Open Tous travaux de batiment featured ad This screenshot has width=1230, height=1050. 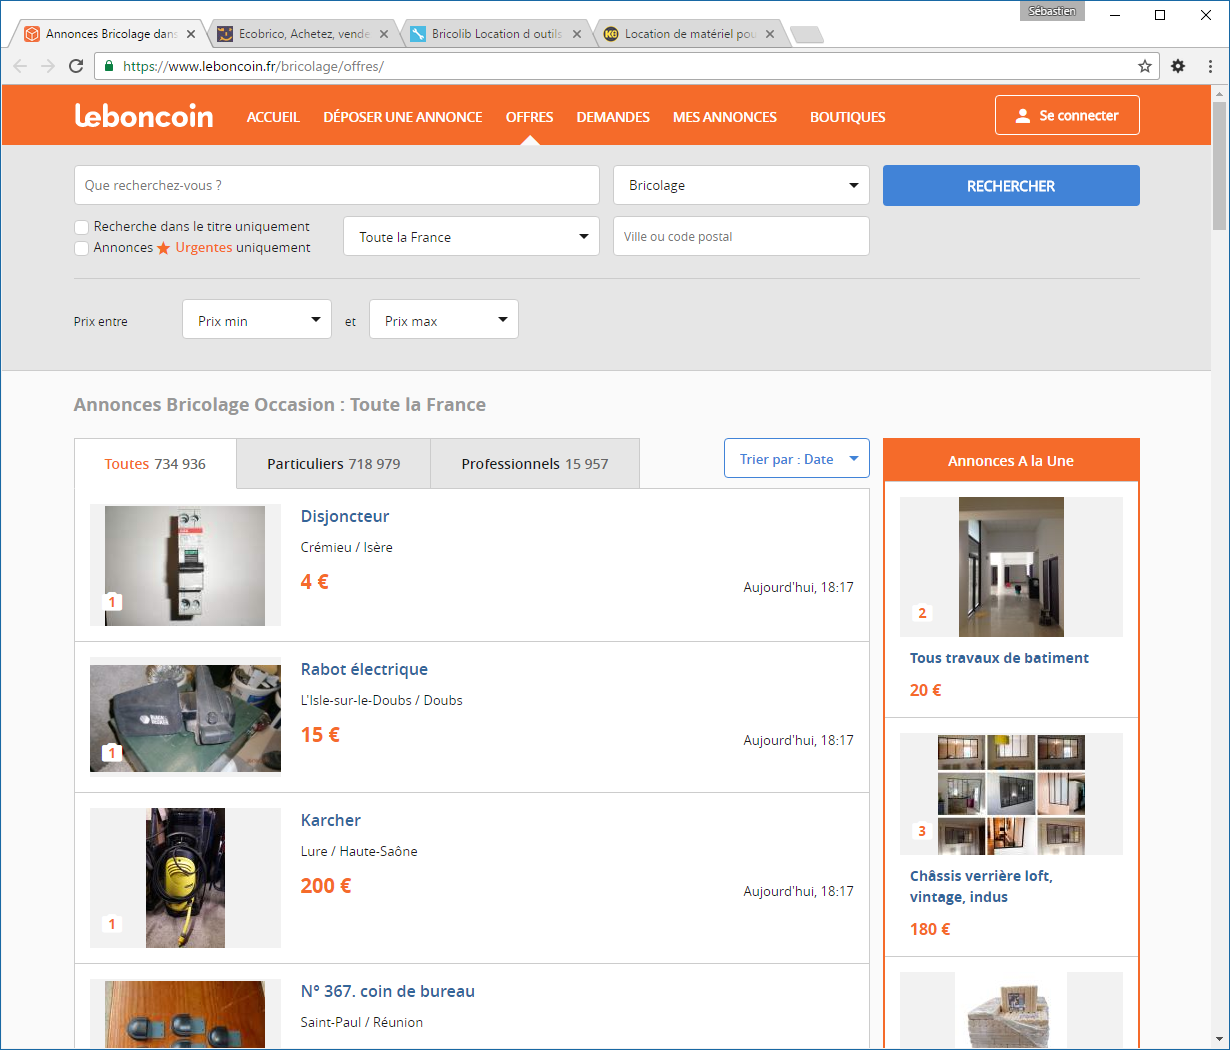pos(999,658)
